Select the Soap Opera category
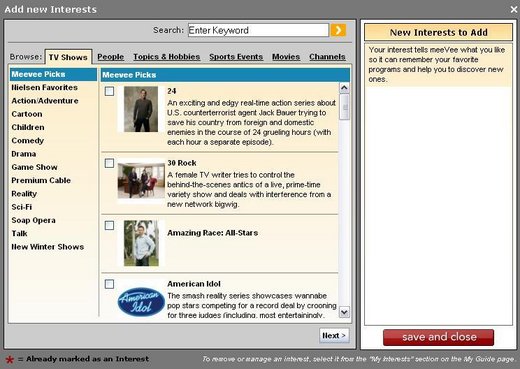 point(33,220)
